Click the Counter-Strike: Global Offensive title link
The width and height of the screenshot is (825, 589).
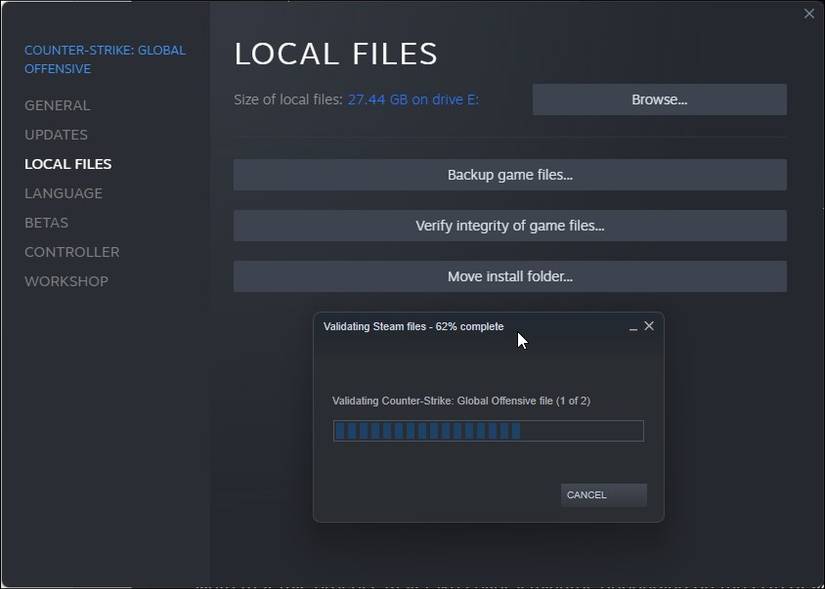[x=105, y=59]
